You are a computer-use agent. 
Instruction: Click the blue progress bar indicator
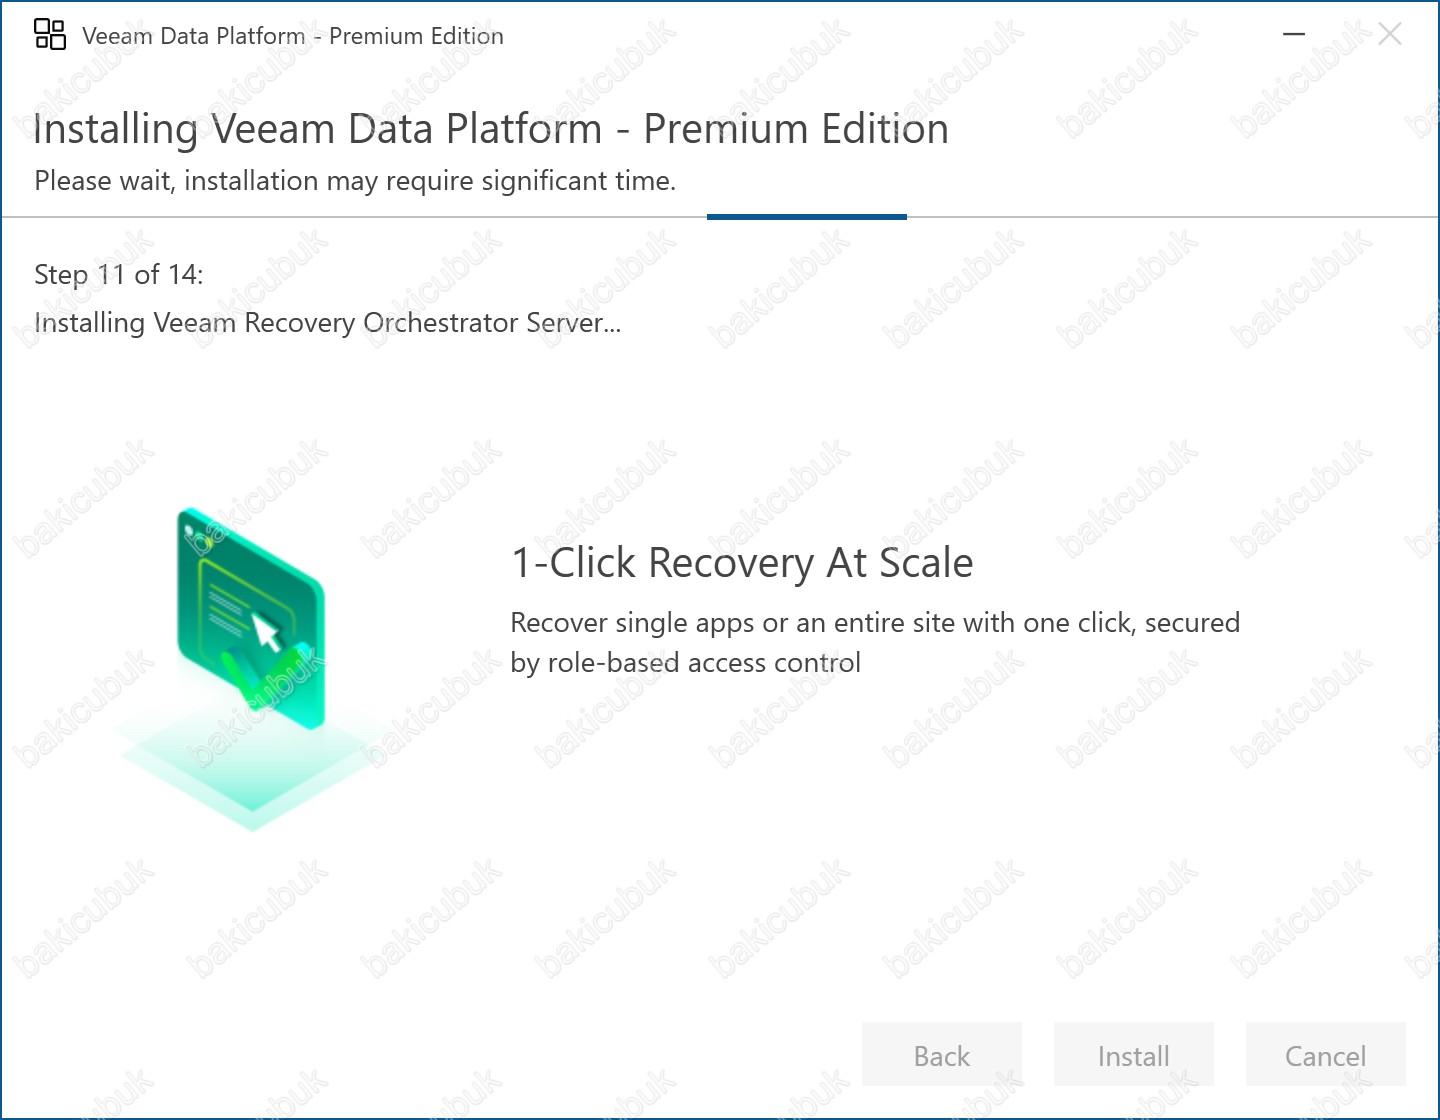(806, 216)
